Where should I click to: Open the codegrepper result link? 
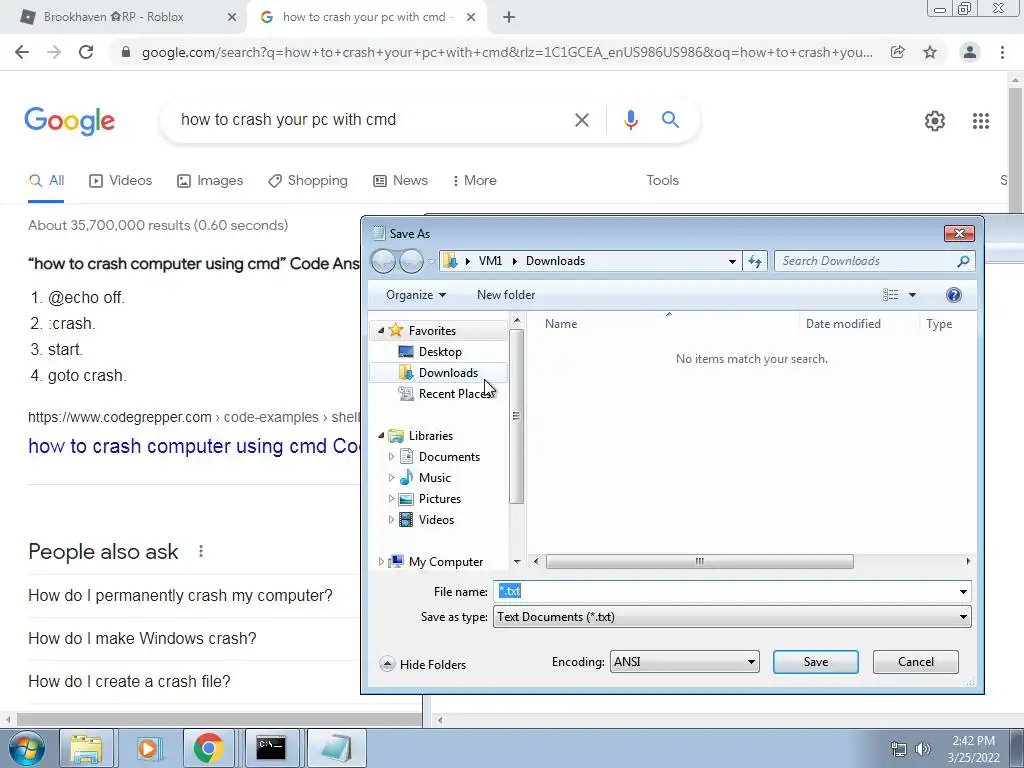pos(194,446)
